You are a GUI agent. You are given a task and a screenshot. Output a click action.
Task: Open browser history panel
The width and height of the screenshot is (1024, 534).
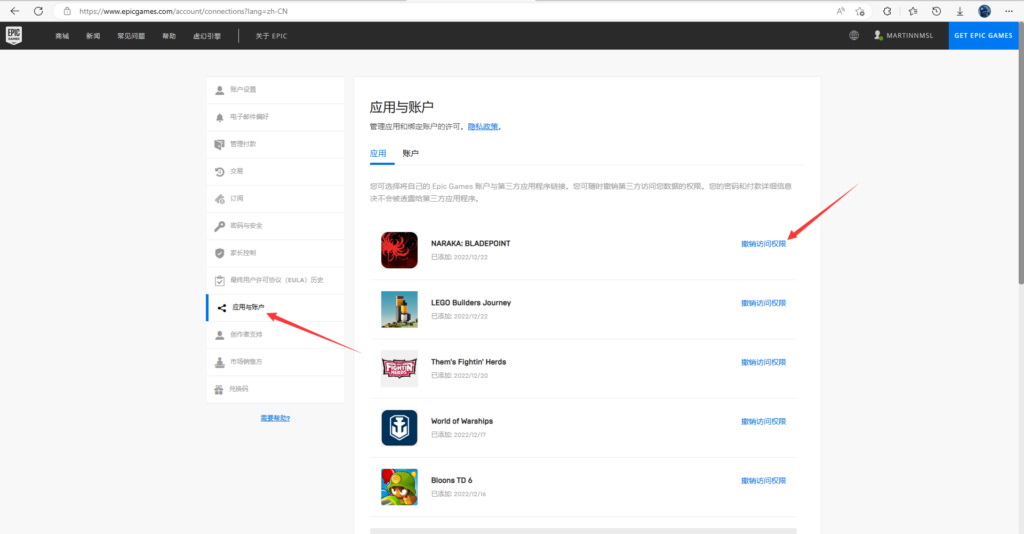click(x=936, y=11)
